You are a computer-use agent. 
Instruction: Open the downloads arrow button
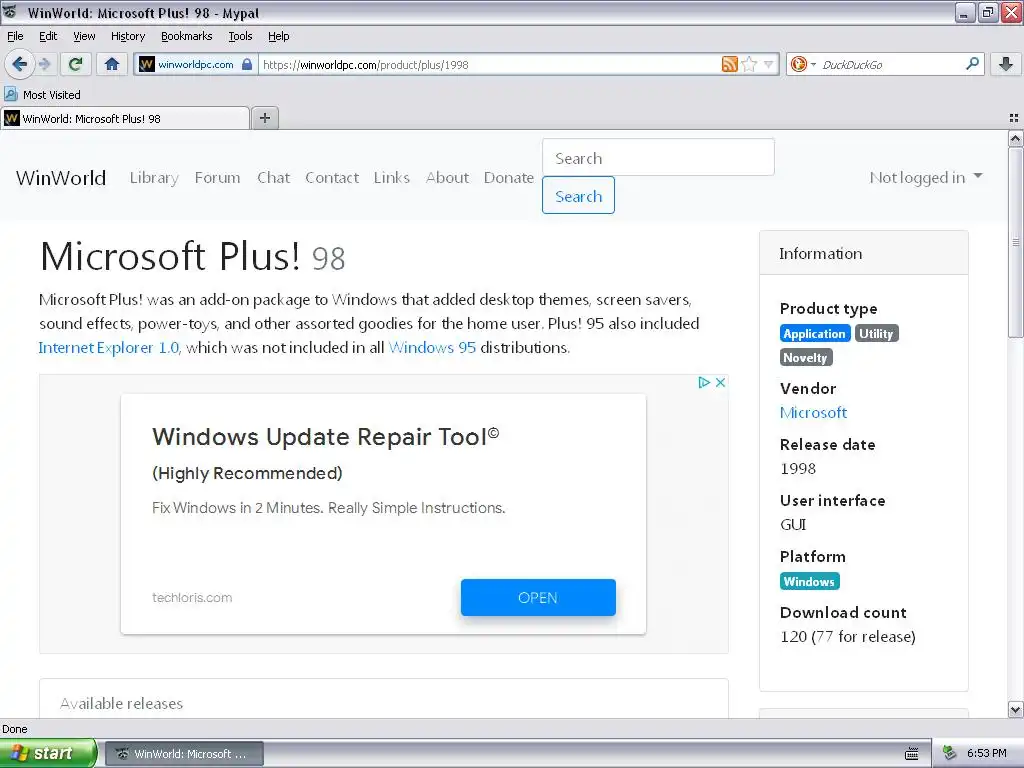click(1006, 64)
